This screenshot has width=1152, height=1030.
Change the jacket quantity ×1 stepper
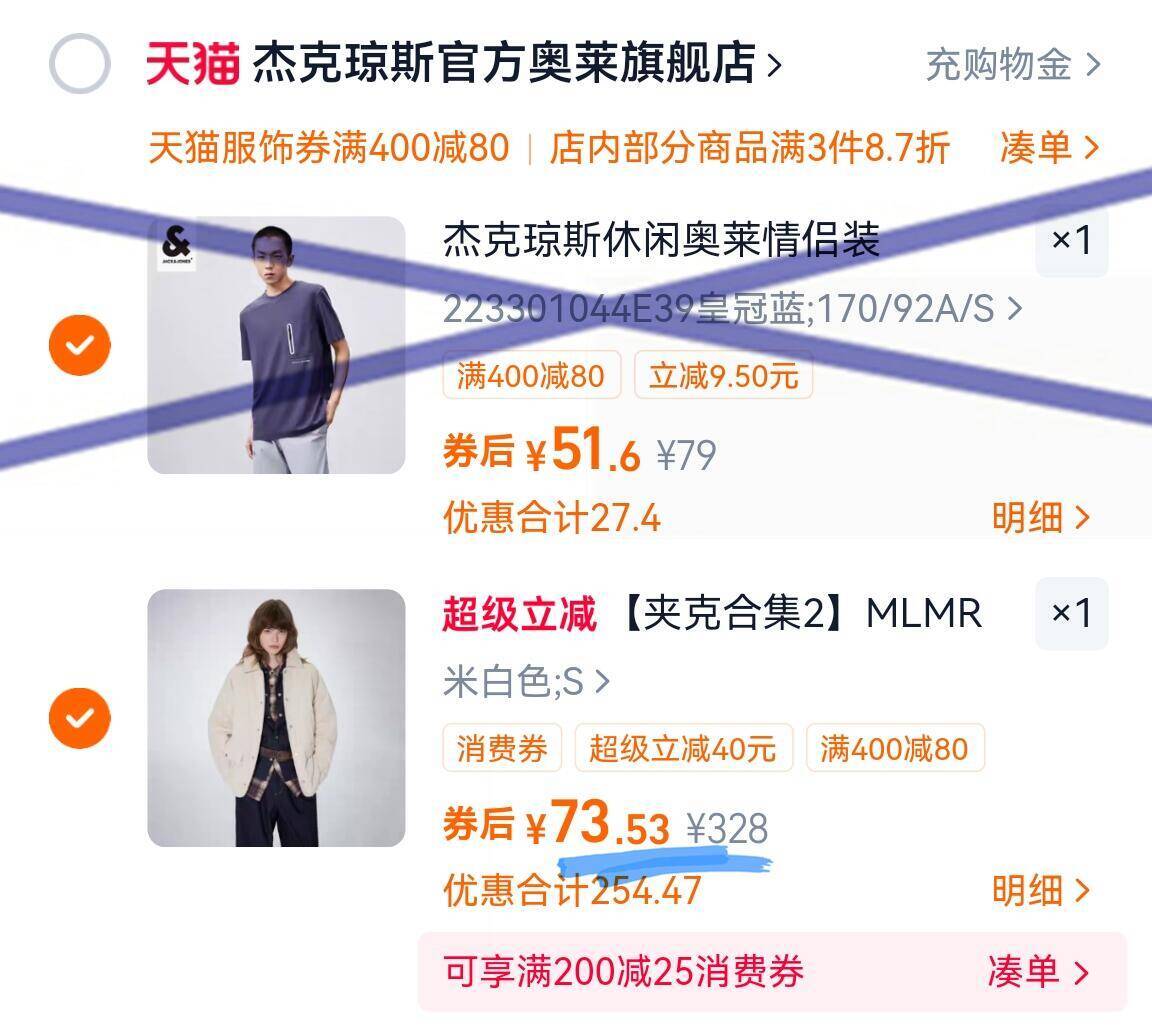[x=1071, y=613]
